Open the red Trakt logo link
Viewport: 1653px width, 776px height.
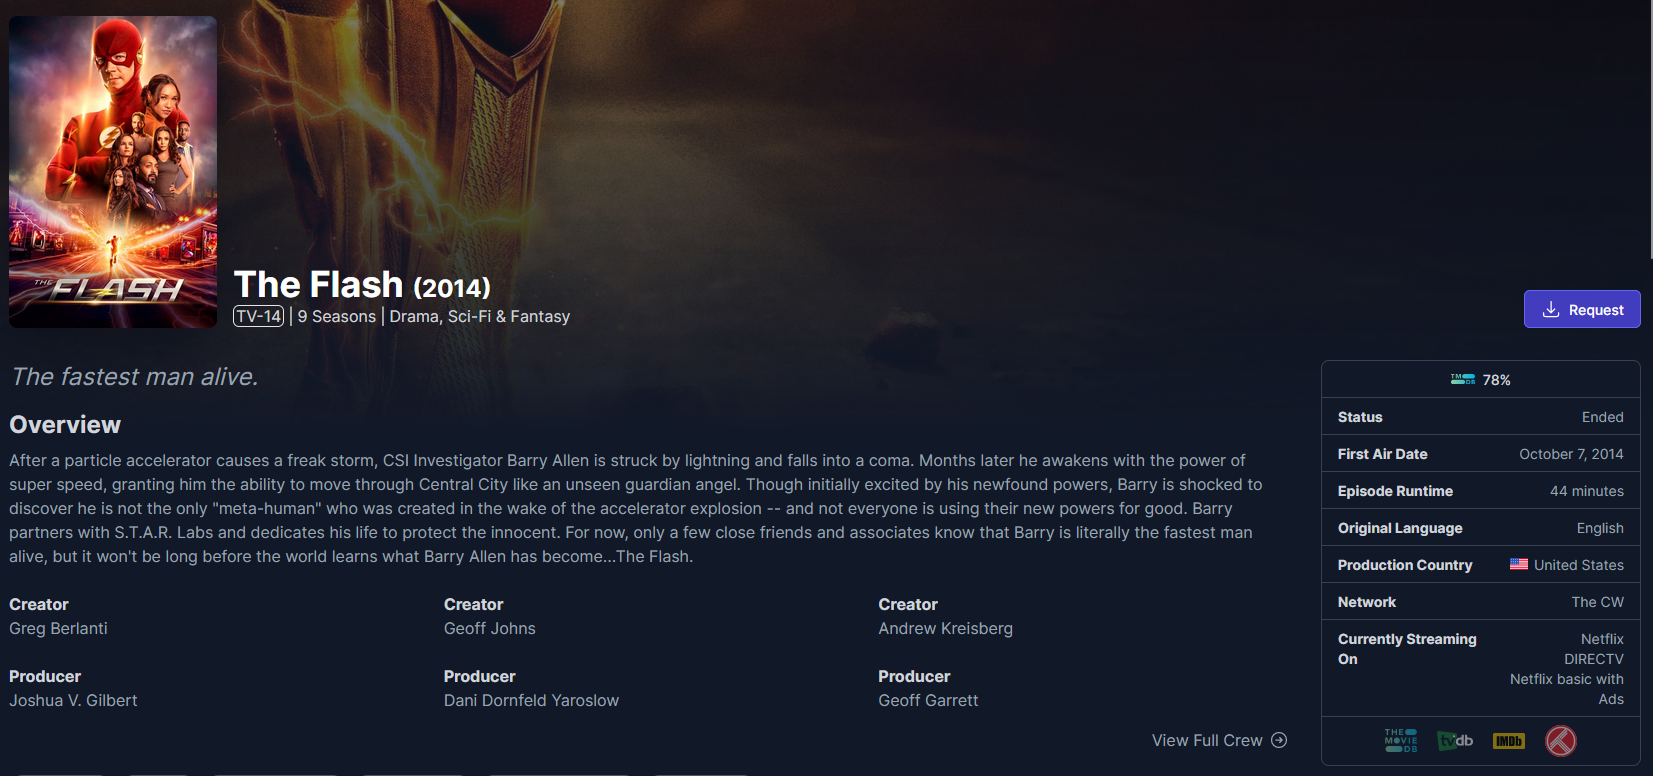[1561, 741]
